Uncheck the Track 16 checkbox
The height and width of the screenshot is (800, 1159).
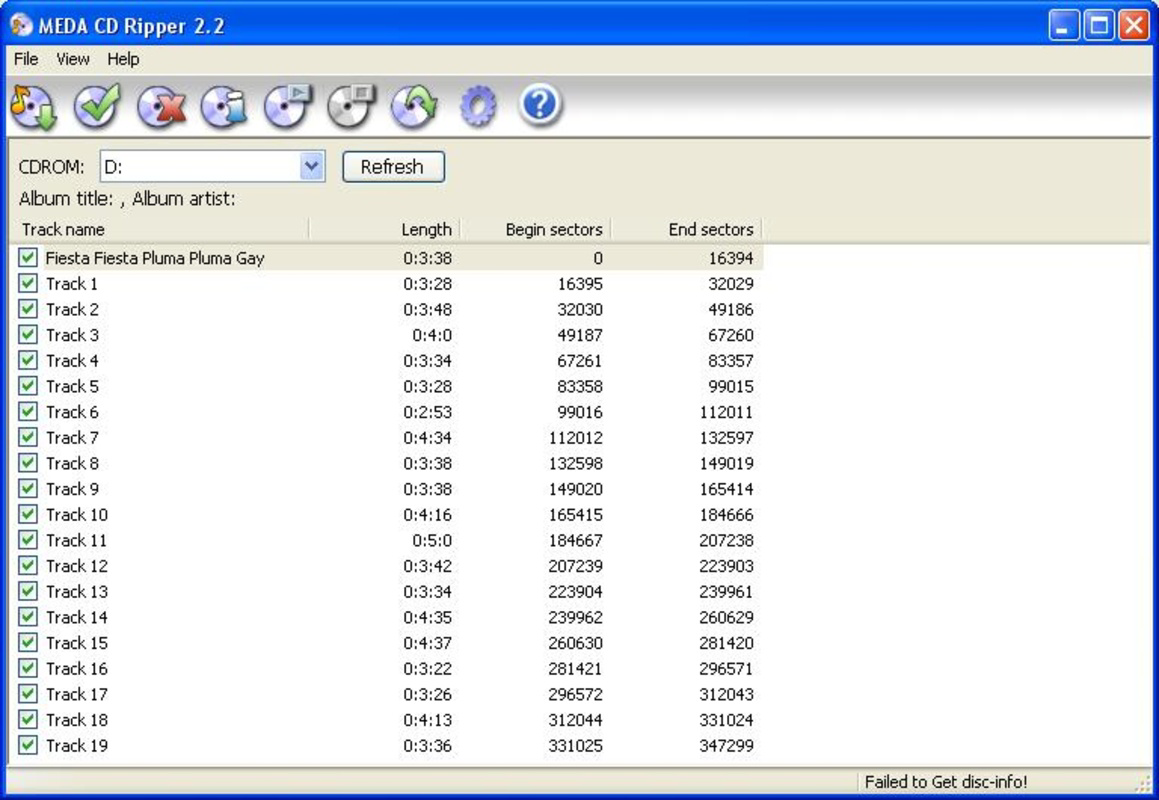(28, 668)
